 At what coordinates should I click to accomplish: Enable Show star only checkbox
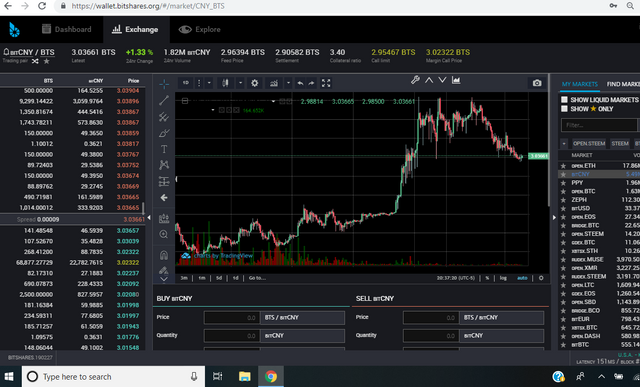(x=564, y=109)
